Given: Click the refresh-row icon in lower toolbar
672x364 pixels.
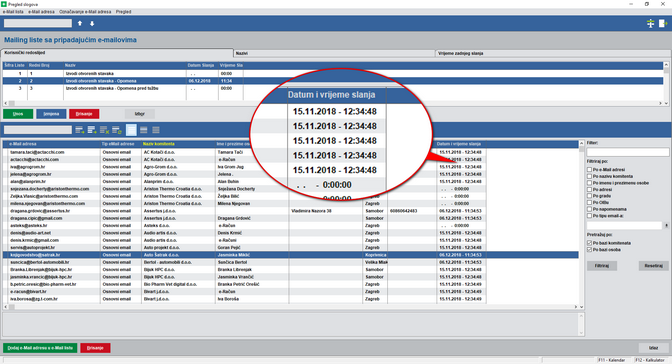Looking at the screenshot, I should [x=117, y=130].
